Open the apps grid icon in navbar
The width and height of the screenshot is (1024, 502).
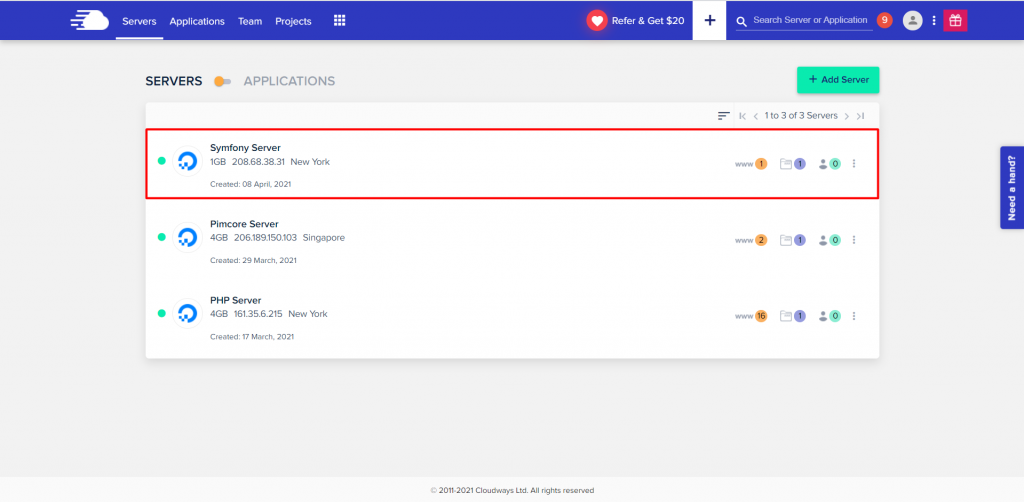click(339, 20)
